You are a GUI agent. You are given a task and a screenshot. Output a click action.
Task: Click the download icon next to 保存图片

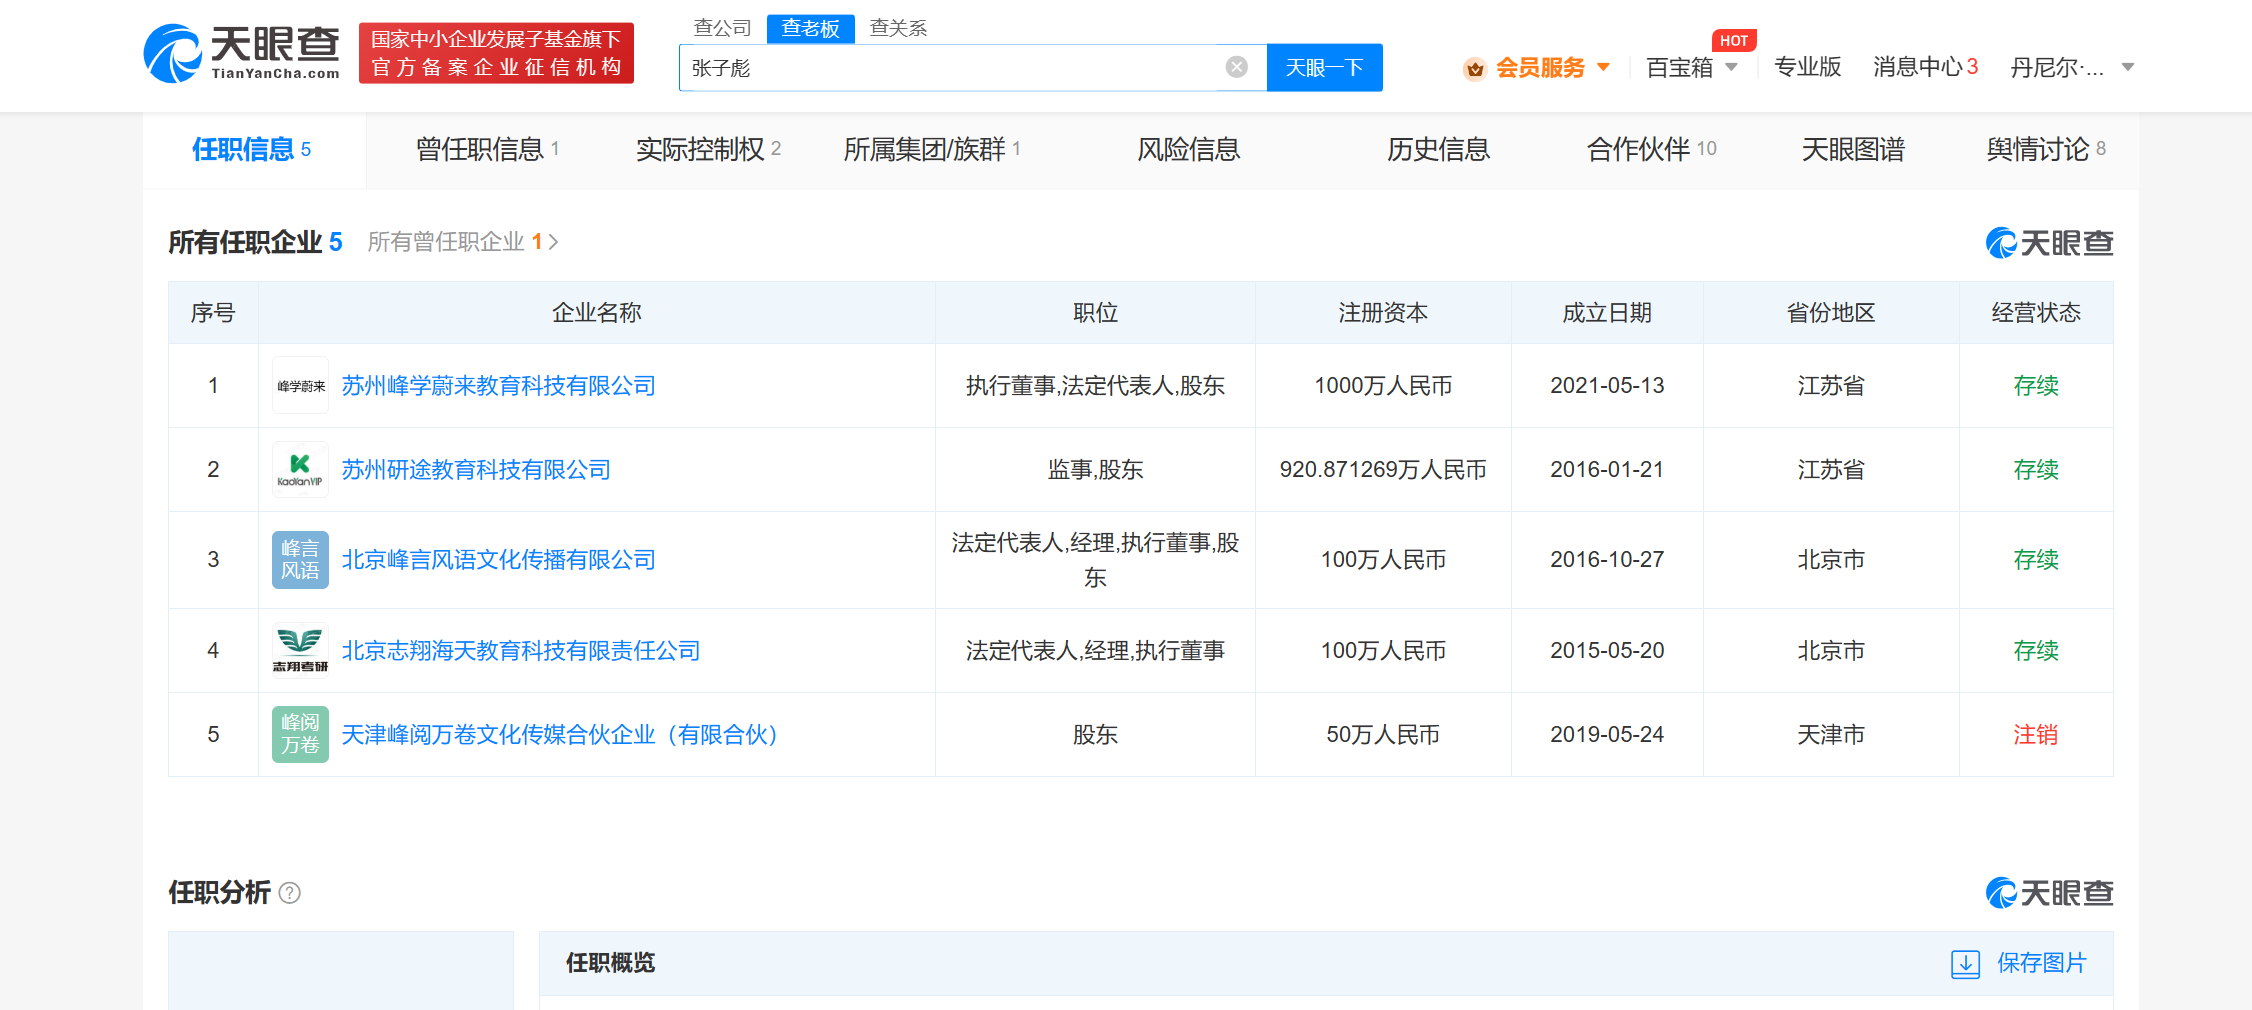pos(1965,964)
